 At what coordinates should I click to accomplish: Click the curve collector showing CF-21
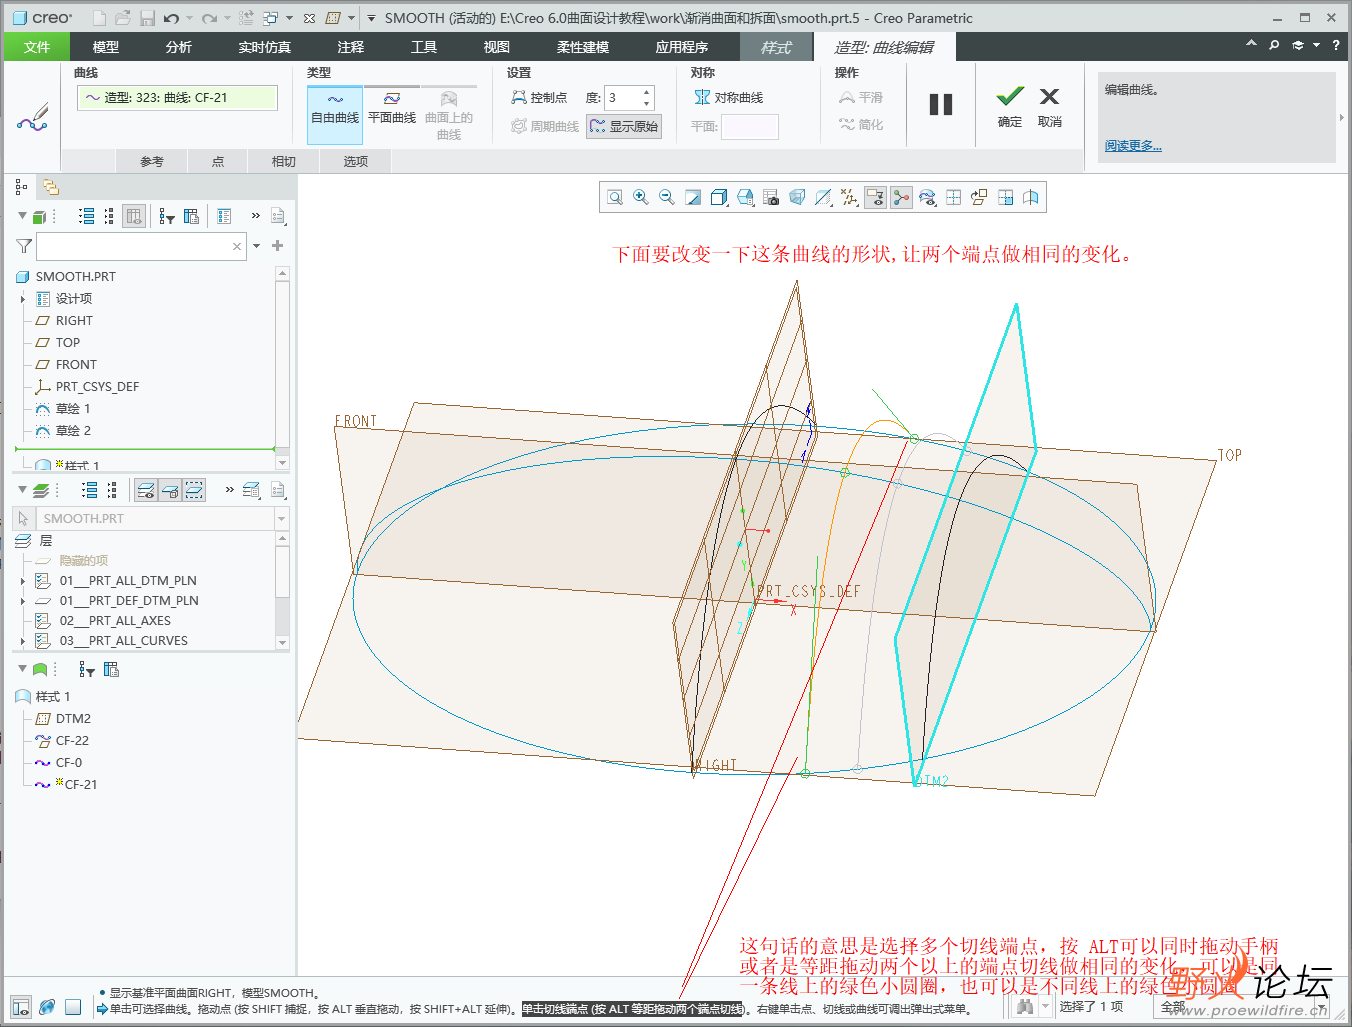point(177,98)
